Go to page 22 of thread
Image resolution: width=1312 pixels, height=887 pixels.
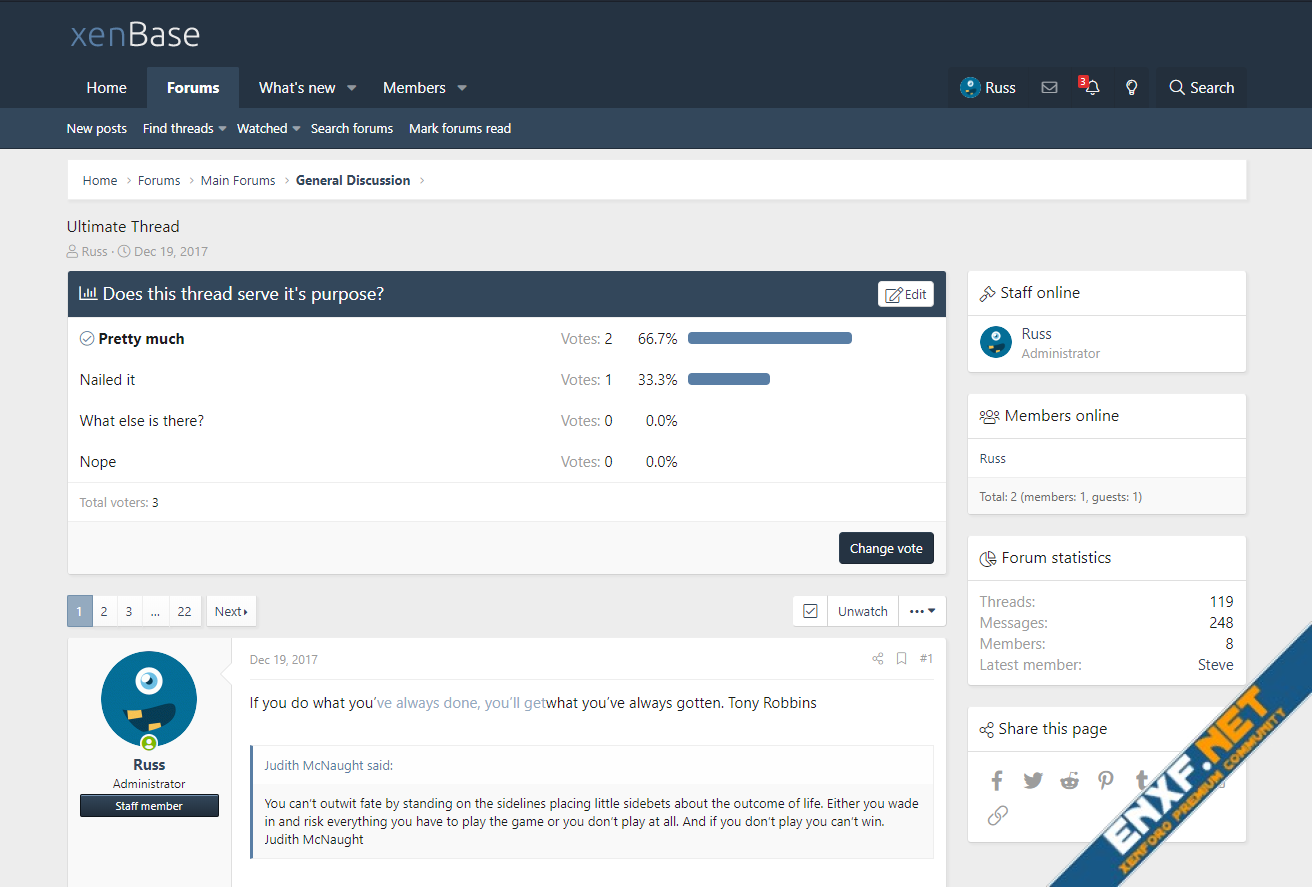tap(184, 611)
